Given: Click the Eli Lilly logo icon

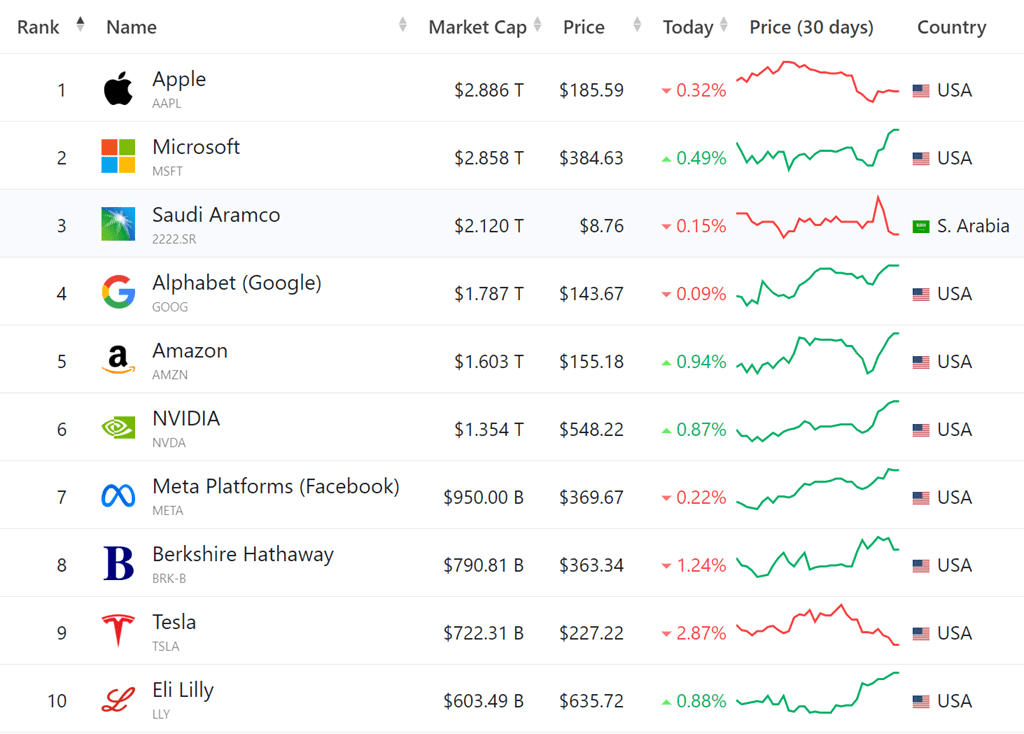Looking at the screenshot, I should pos(118,700).
